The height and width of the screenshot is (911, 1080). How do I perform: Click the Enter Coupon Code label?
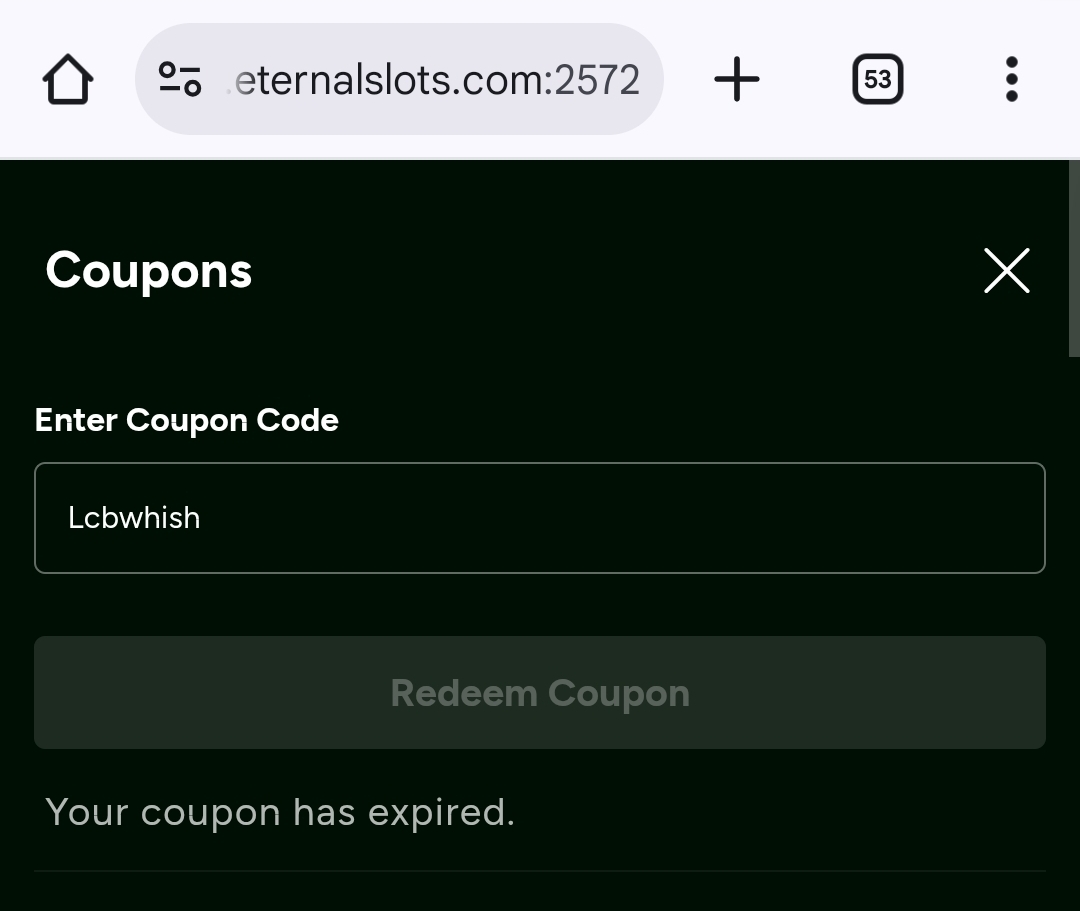click(187, 420)
